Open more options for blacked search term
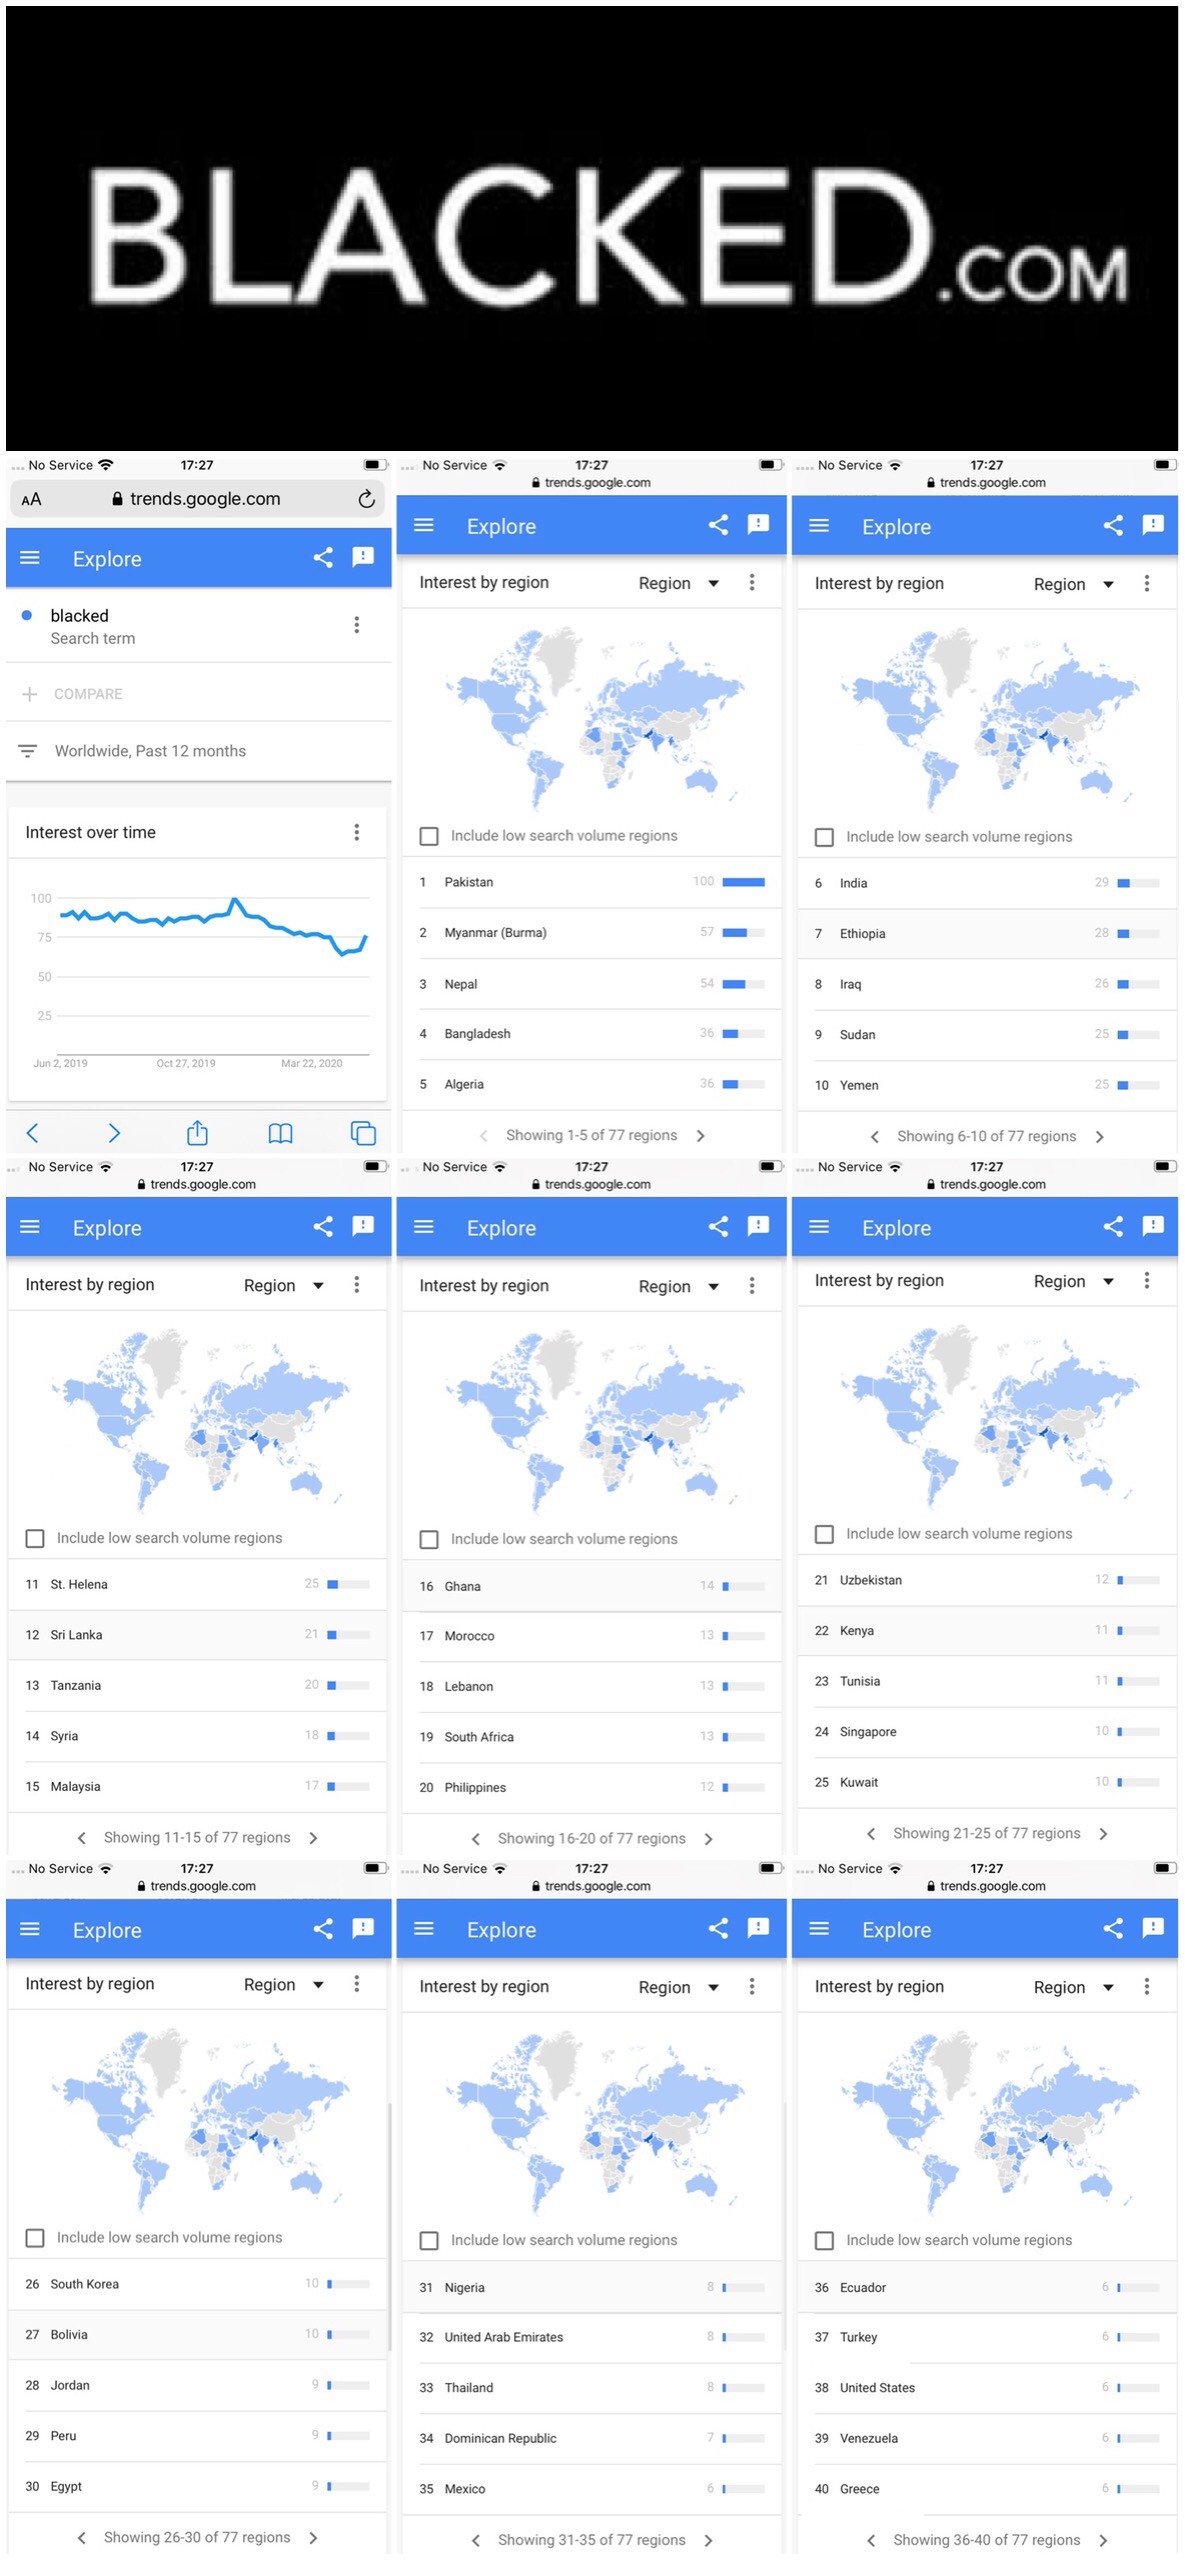This screenshot has height=2560, width=1185. coord(356,625)
